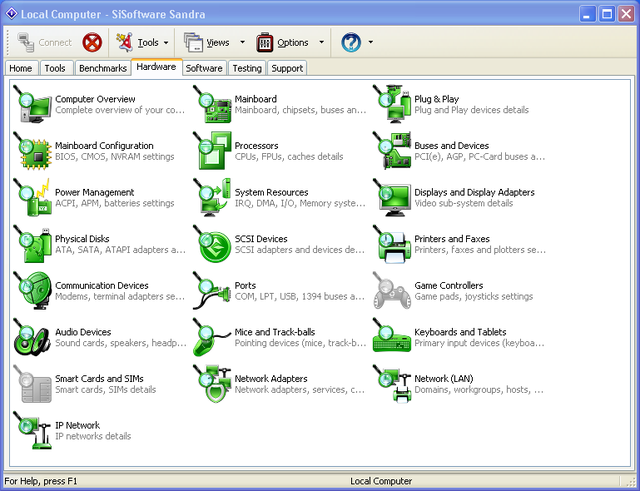Click 'CPUs, FPUs, caches details' description

pyautogui.click(x=289, y=157)
